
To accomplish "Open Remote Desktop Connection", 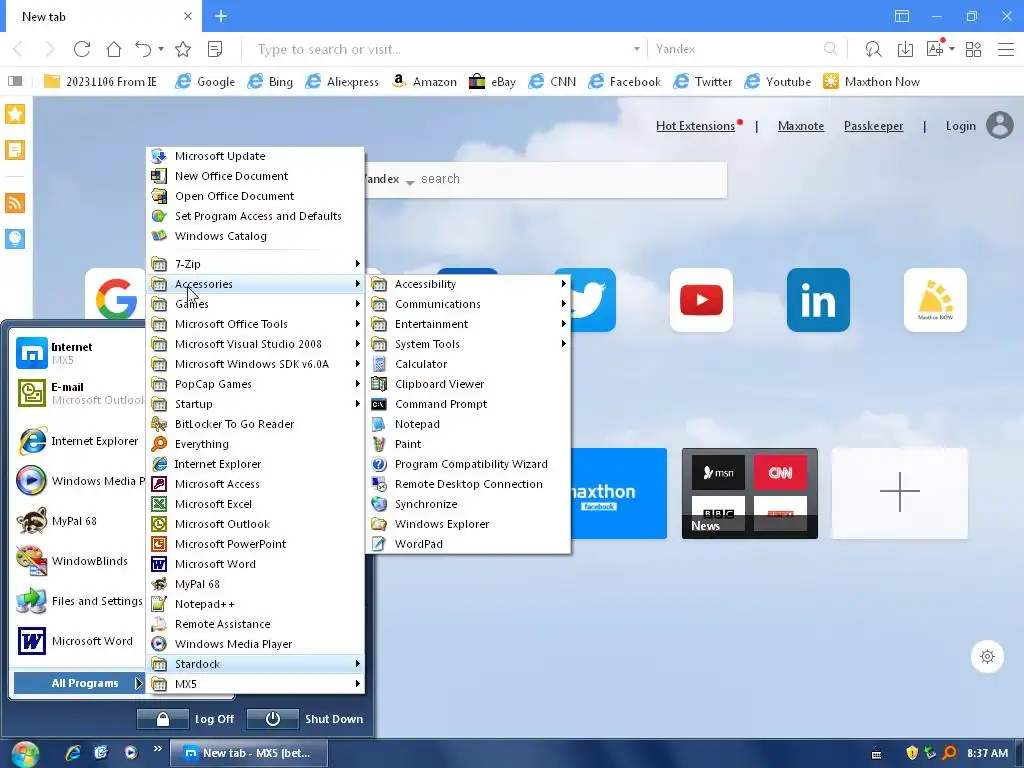I will (x=468, y=484).
